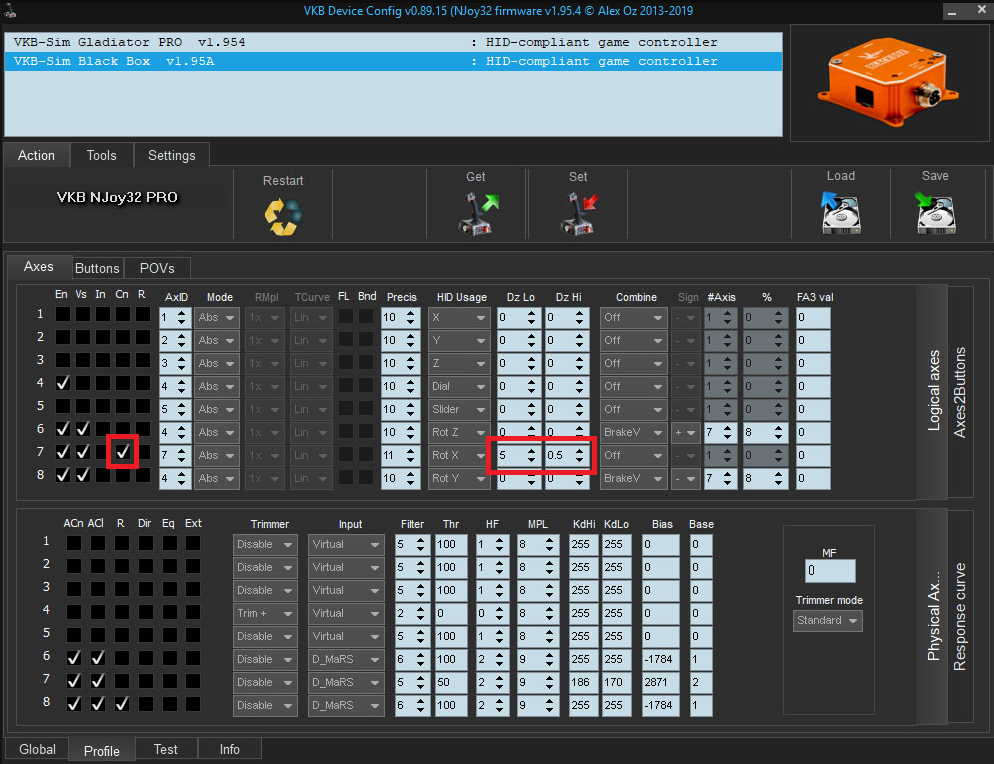Click the app icon in the title bar
994x764 pixels.
click(10, 11)
